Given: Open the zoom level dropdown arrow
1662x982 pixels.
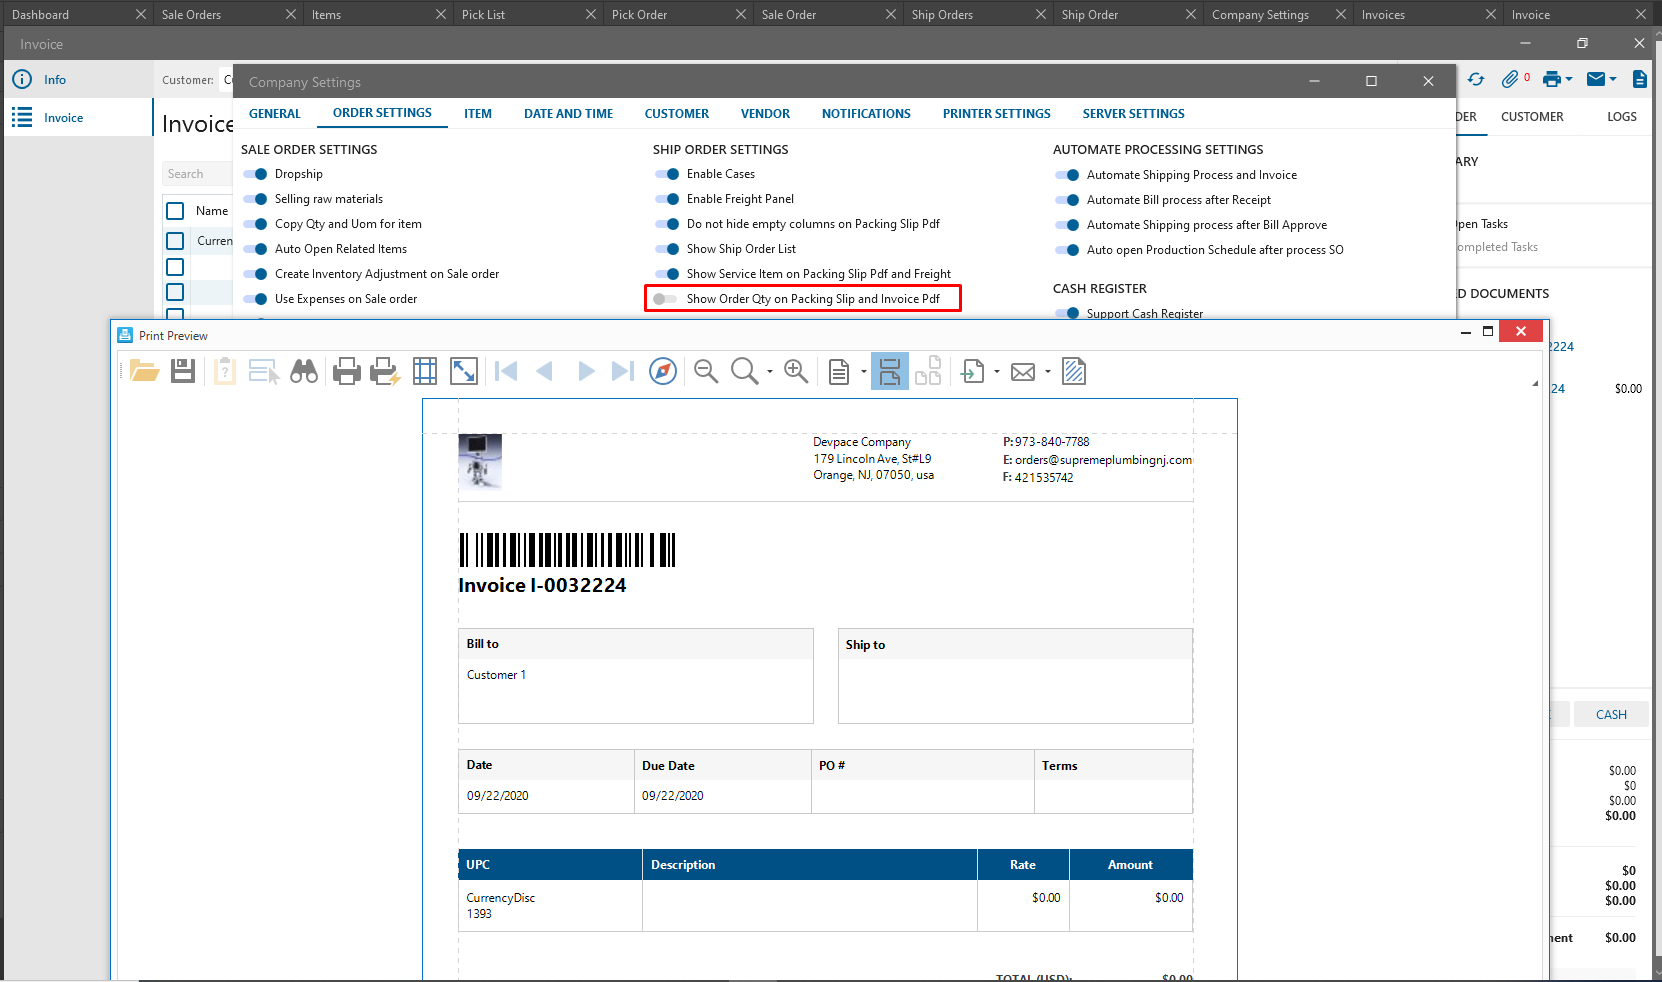Looking at the screenshot, I should [x=770, y=372].
